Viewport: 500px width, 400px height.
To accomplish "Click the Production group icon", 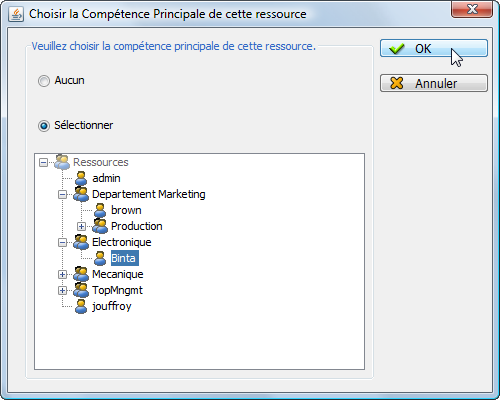I will 100,226.
